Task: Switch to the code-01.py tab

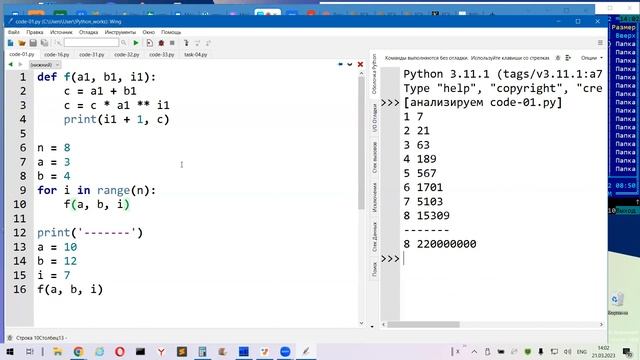Action: pos(22,54)
